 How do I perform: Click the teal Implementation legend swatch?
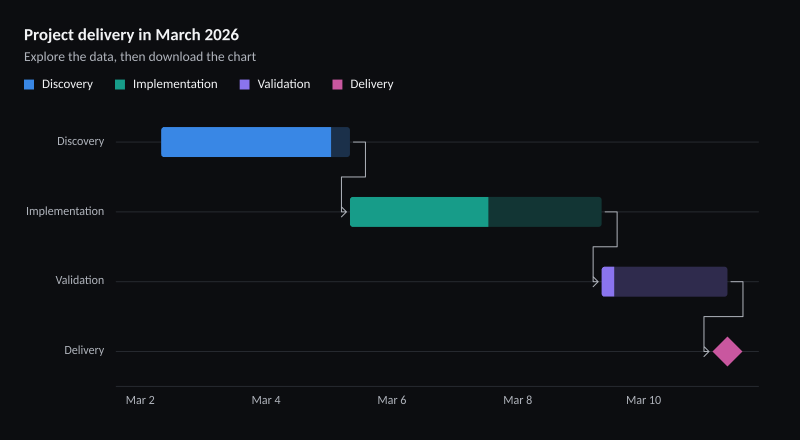pyautogui.click(x=120, y=85)
